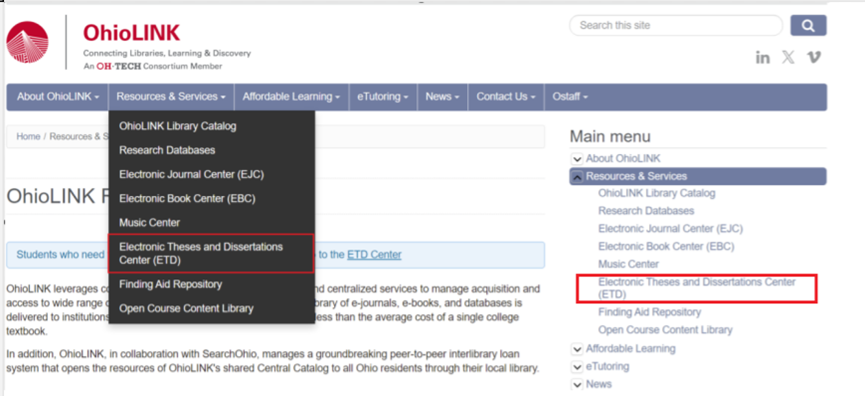Click the magnifier search button
The width and height of the screenshot is (865, 396).
click(808, 25)
